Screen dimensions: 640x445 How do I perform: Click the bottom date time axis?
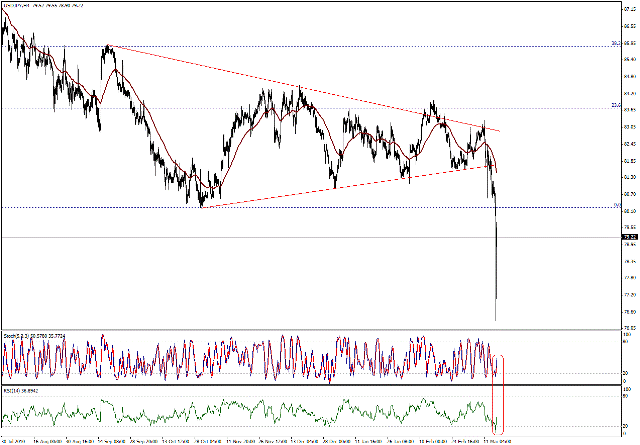[300, 438]
